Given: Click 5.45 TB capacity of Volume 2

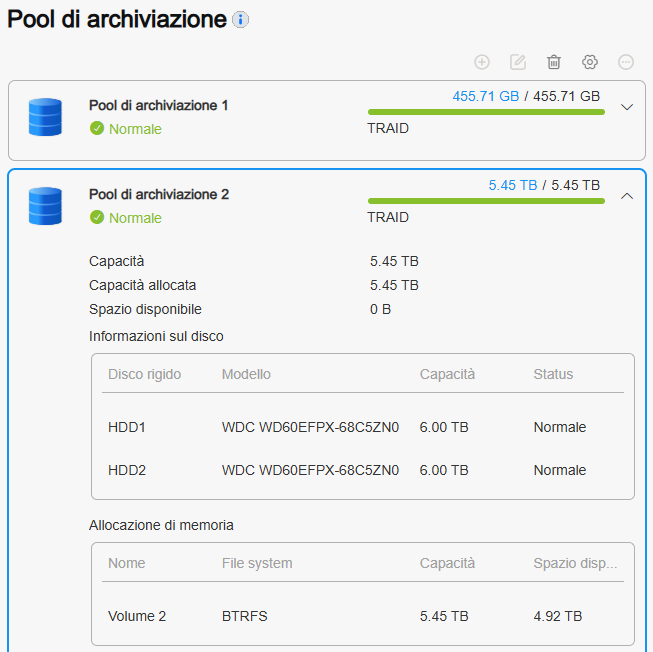Looking at the screenshot, I should (x=444, y=616).
